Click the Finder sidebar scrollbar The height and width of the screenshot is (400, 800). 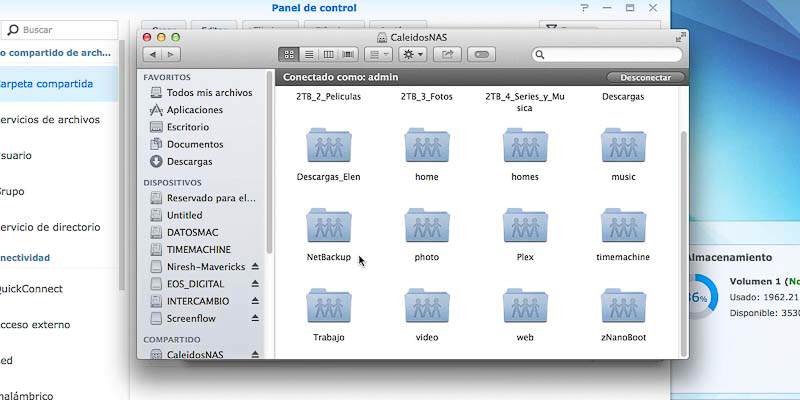pos(269,163)
